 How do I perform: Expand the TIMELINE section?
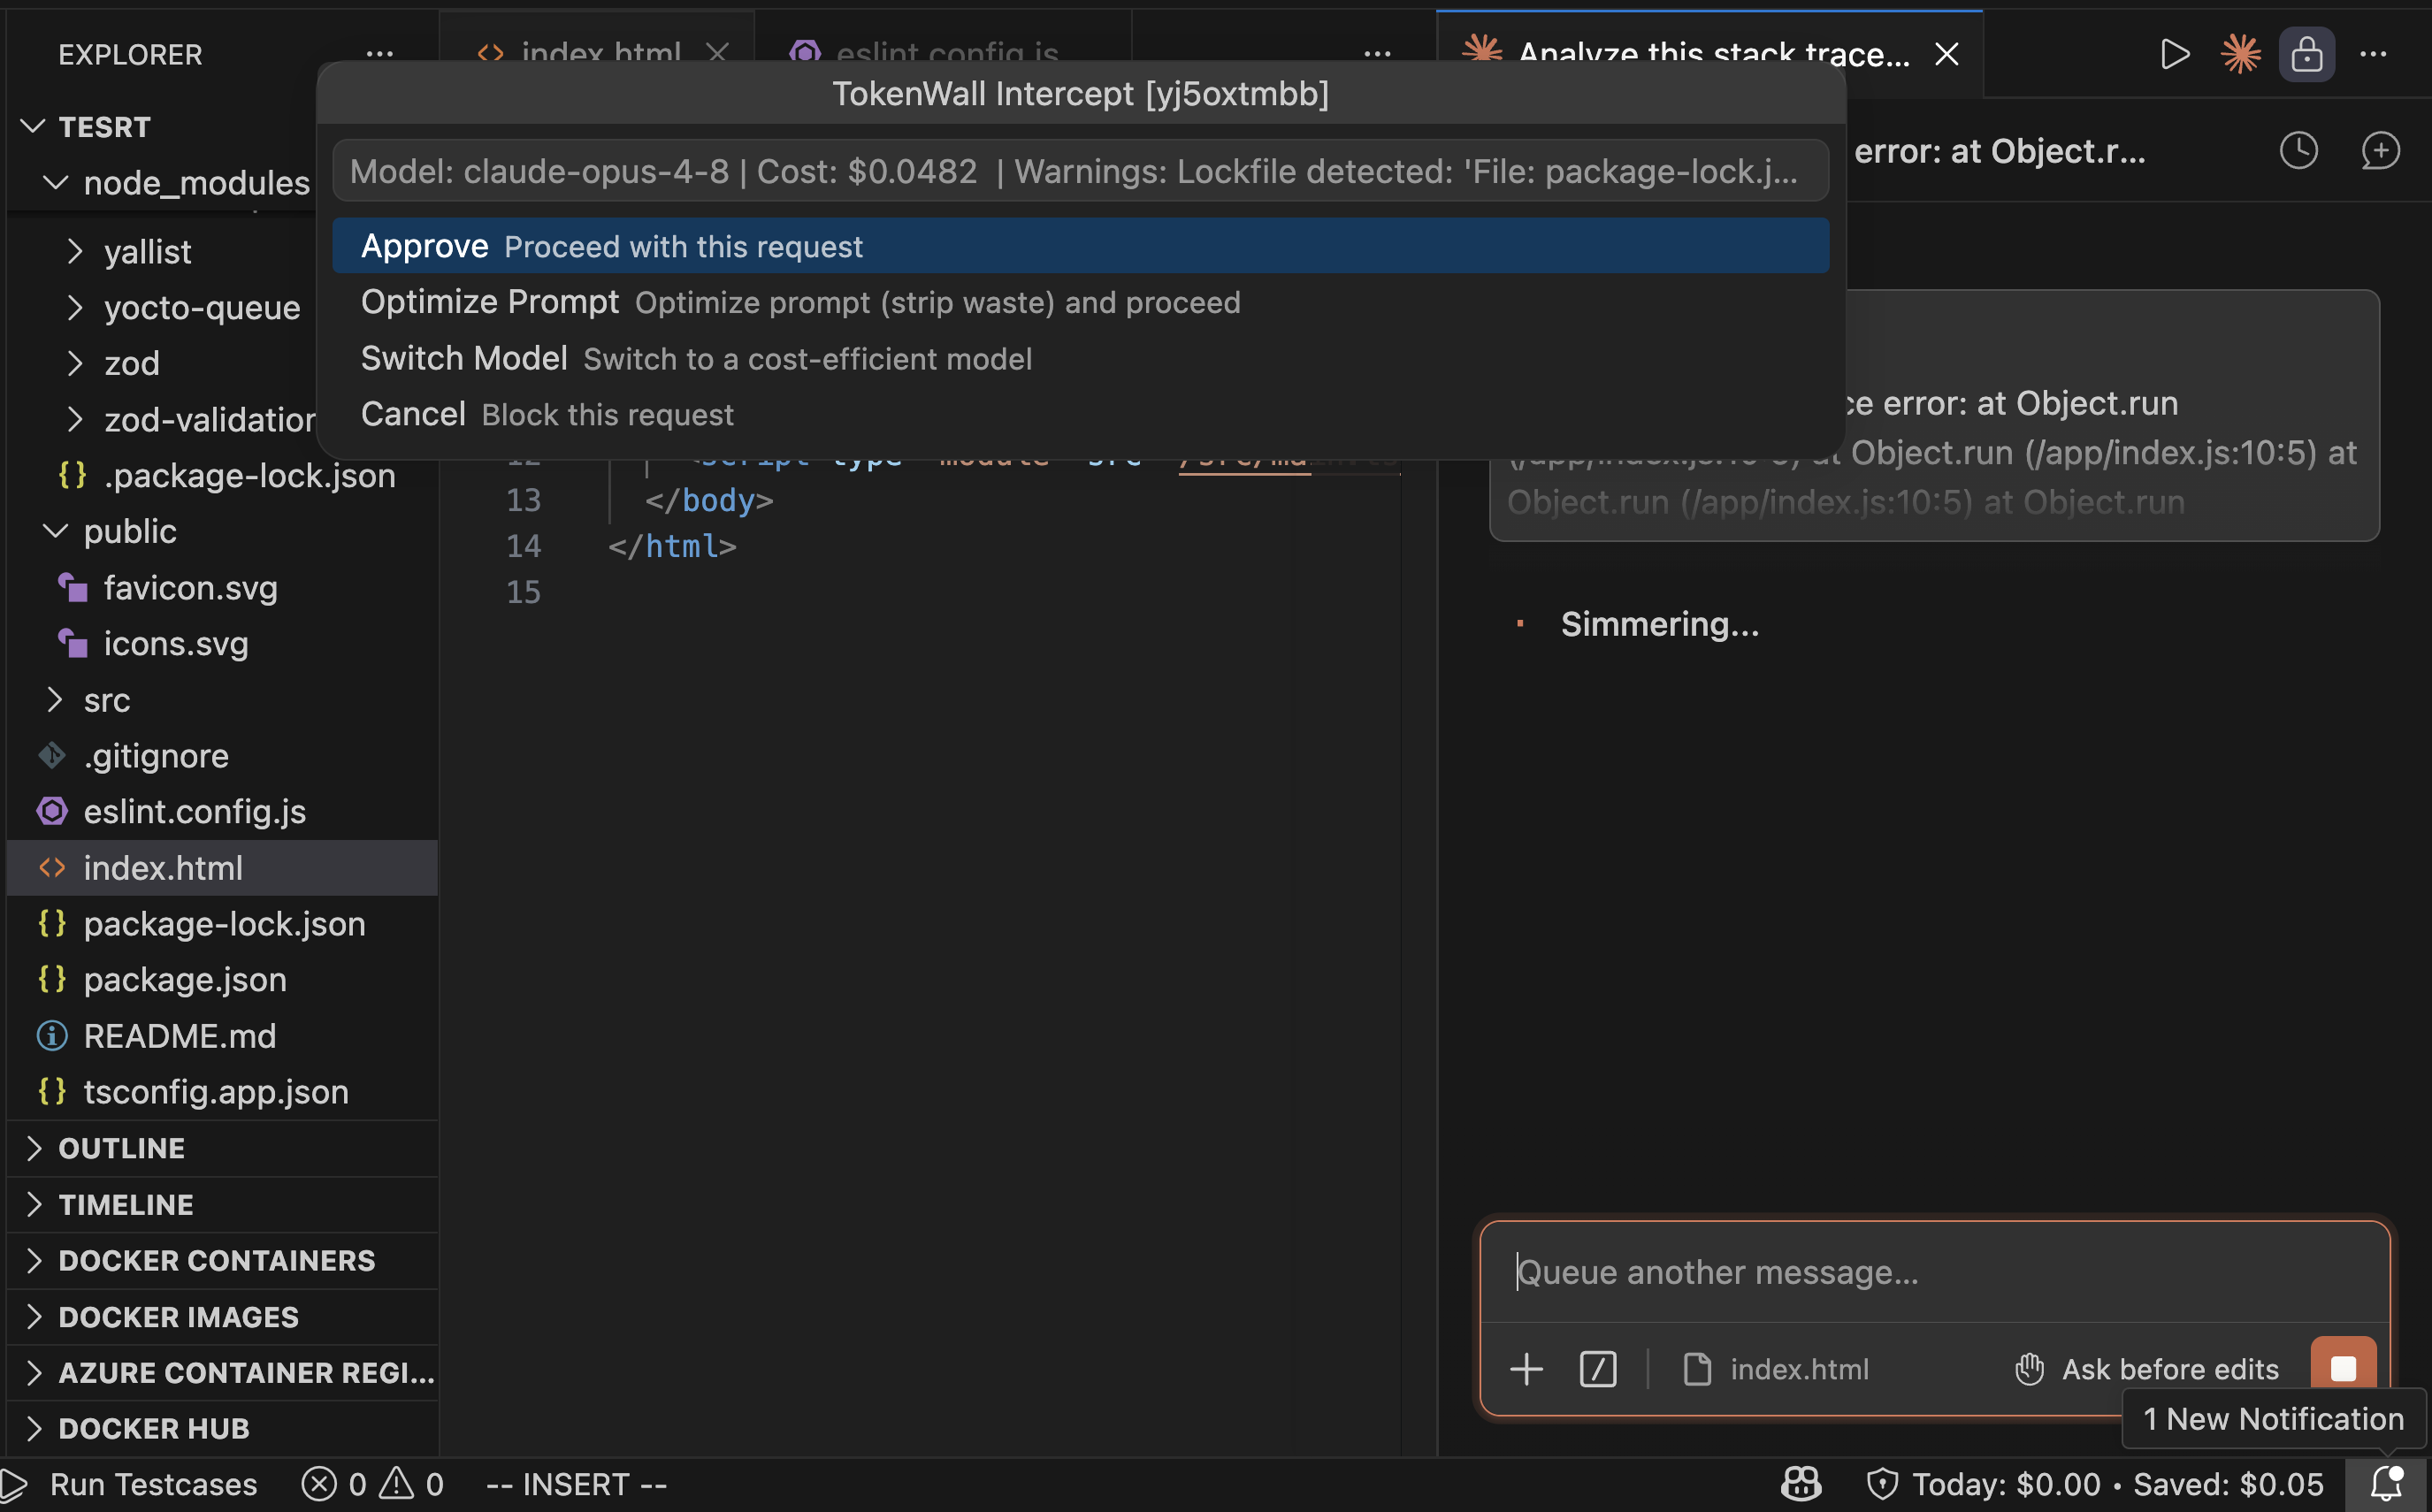coord(222,1204)
